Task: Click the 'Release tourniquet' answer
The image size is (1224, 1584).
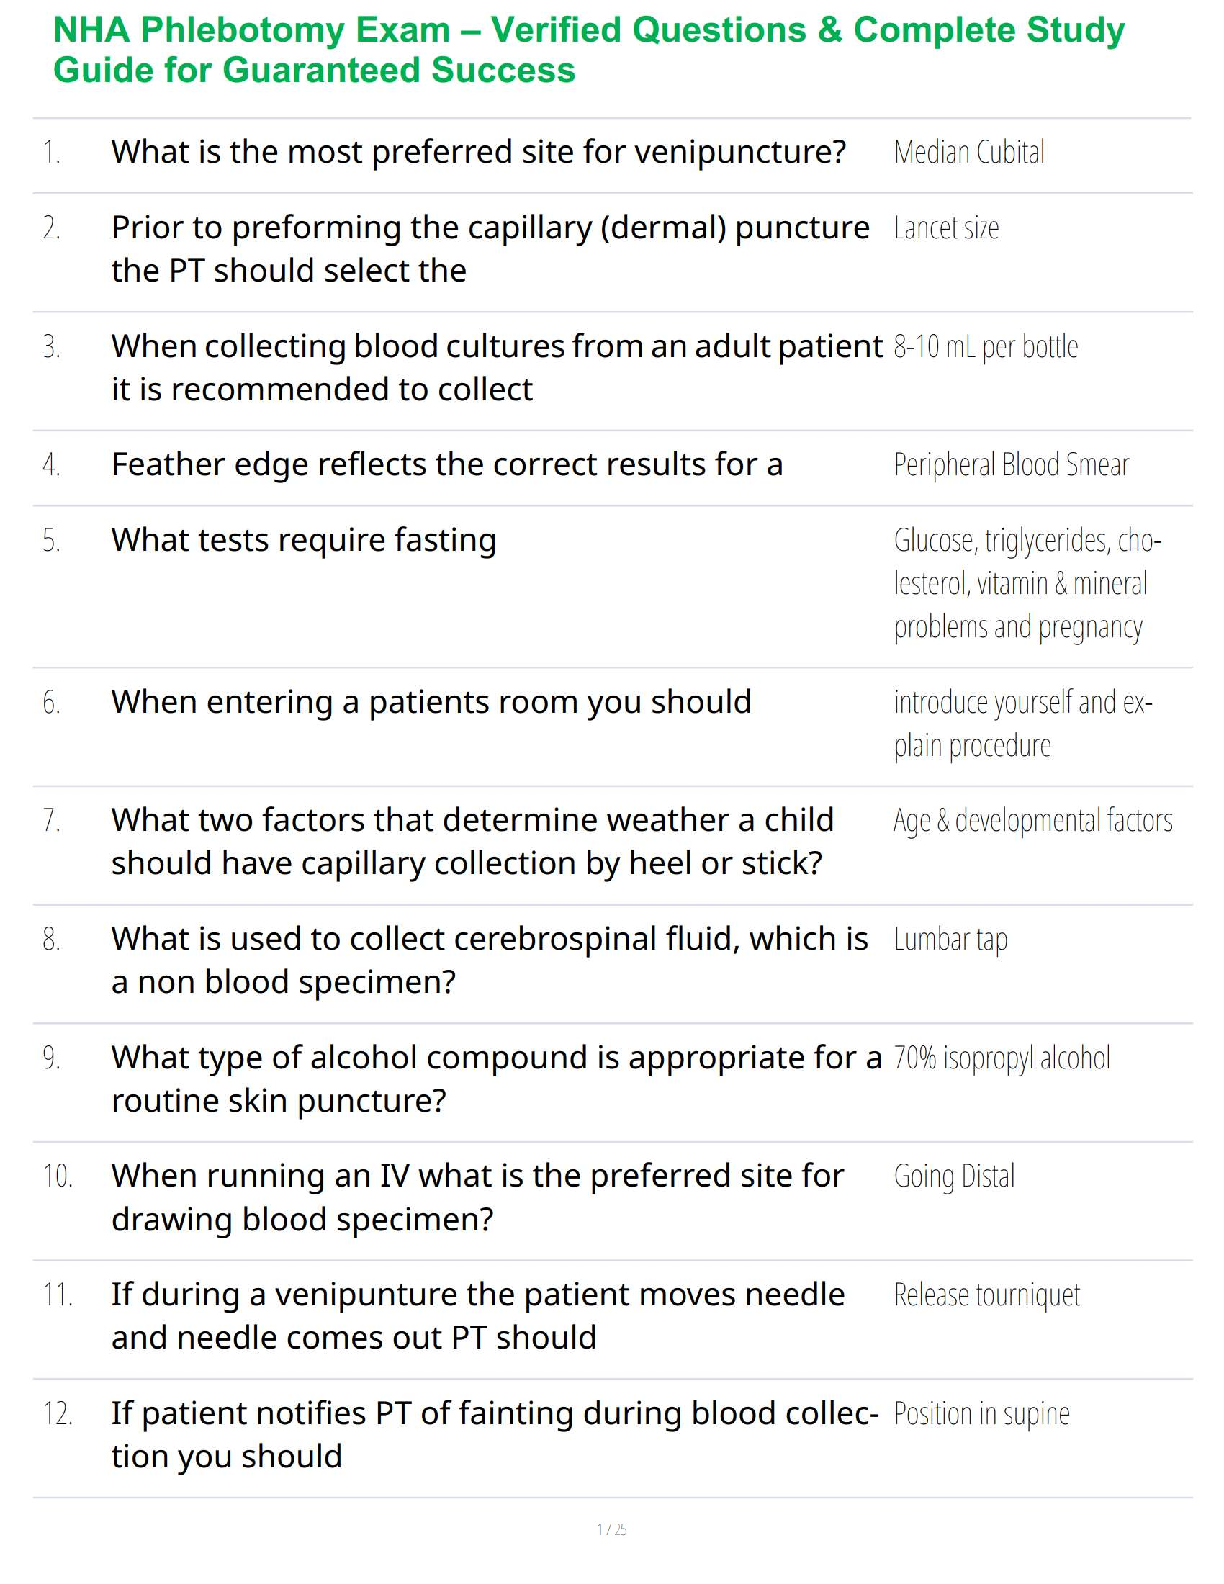Action: pos(986,1296)
